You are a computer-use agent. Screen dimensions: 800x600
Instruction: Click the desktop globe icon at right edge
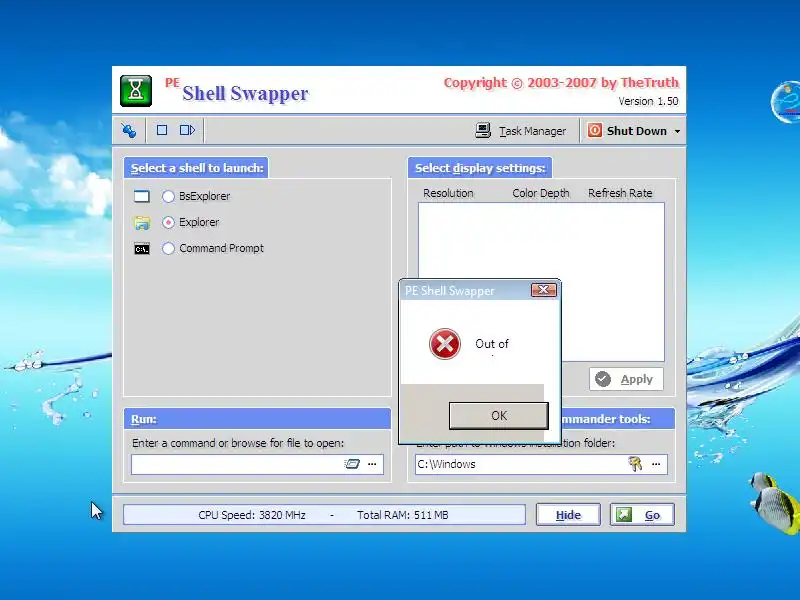787,102
